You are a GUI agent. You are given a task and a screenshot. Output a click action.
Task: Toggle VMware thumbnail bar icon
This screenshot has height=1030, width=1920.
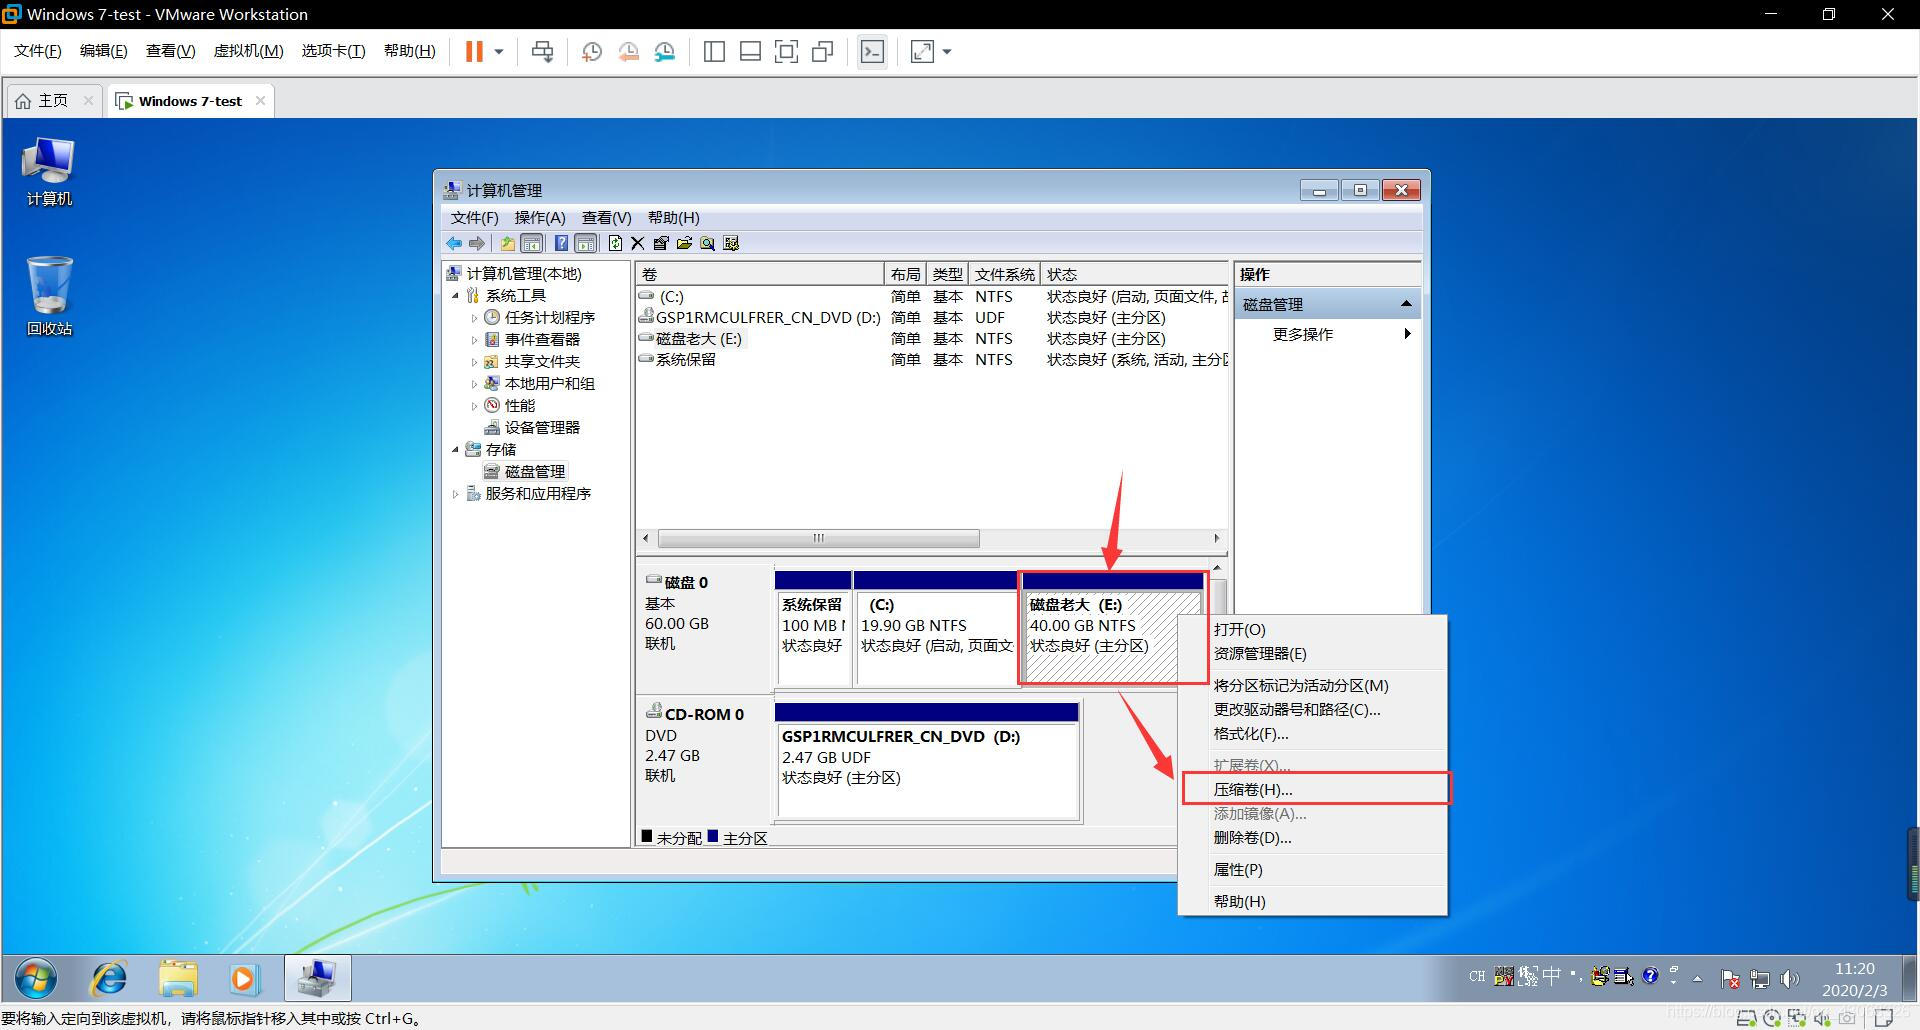750,51
